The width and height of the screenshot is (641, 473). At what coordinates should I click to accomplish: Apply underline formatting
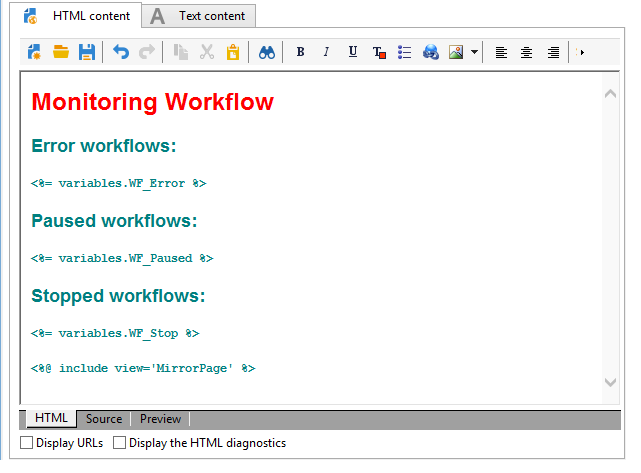353,52
